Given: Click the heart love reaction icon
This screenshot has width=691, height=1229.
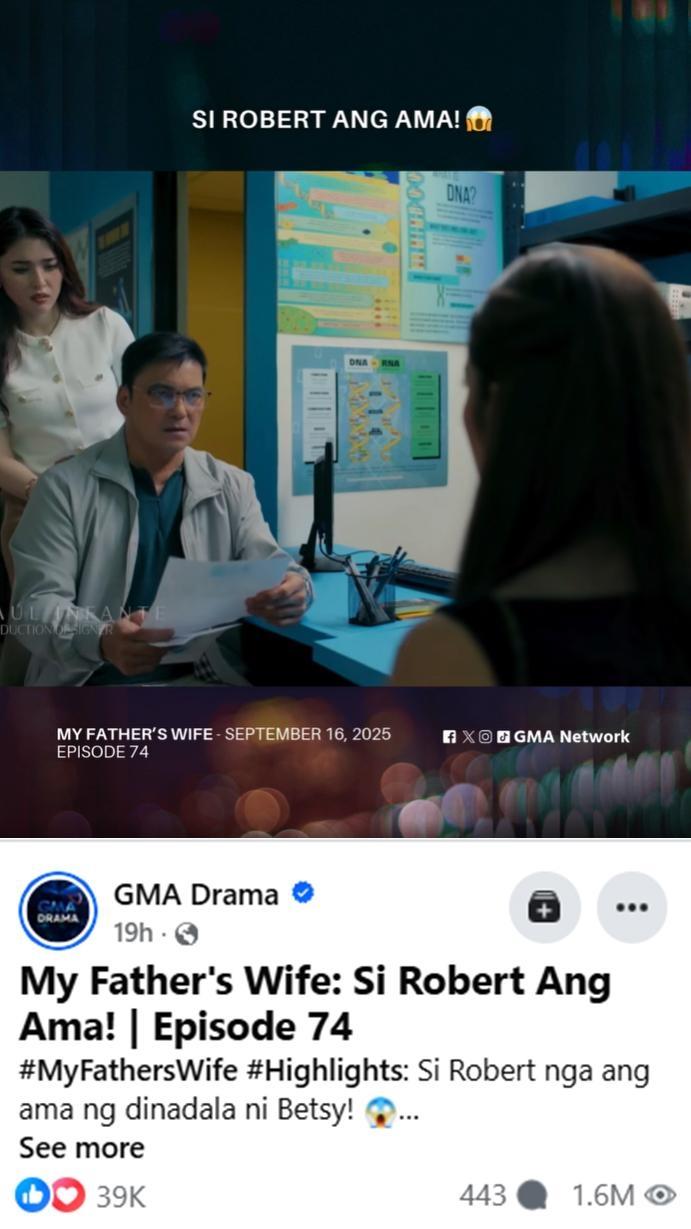Looking at the screenshot, I should pyautogui.click(x=67, y=1194).
